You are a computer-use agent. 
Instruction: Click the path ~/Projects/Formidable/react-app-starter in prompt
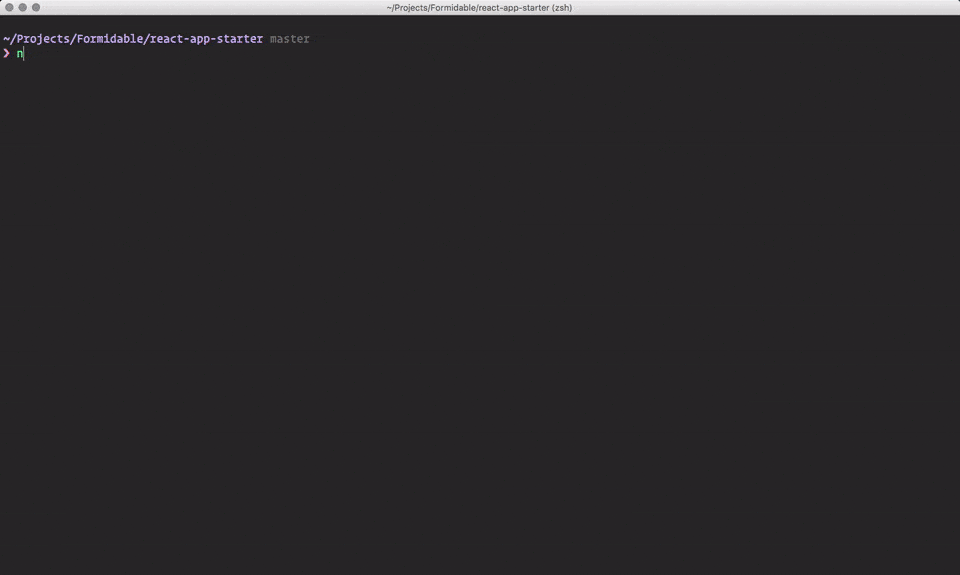click(133, 39)
